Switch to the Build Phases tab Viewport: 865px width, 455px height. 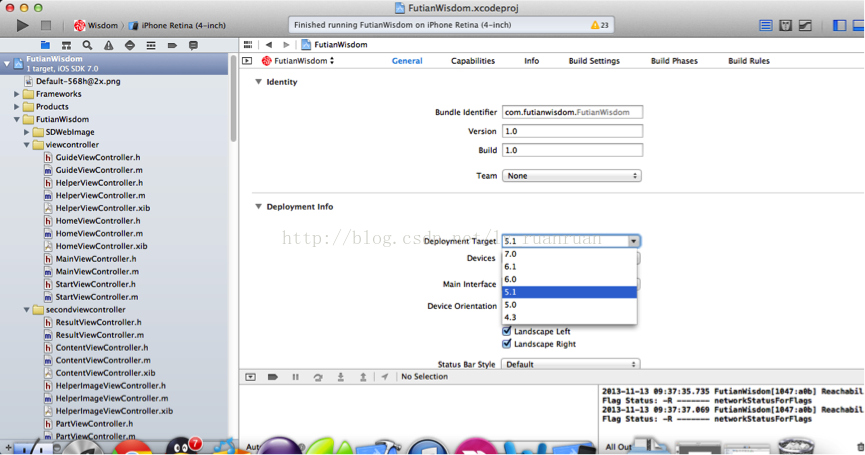(x=674, y=61)
